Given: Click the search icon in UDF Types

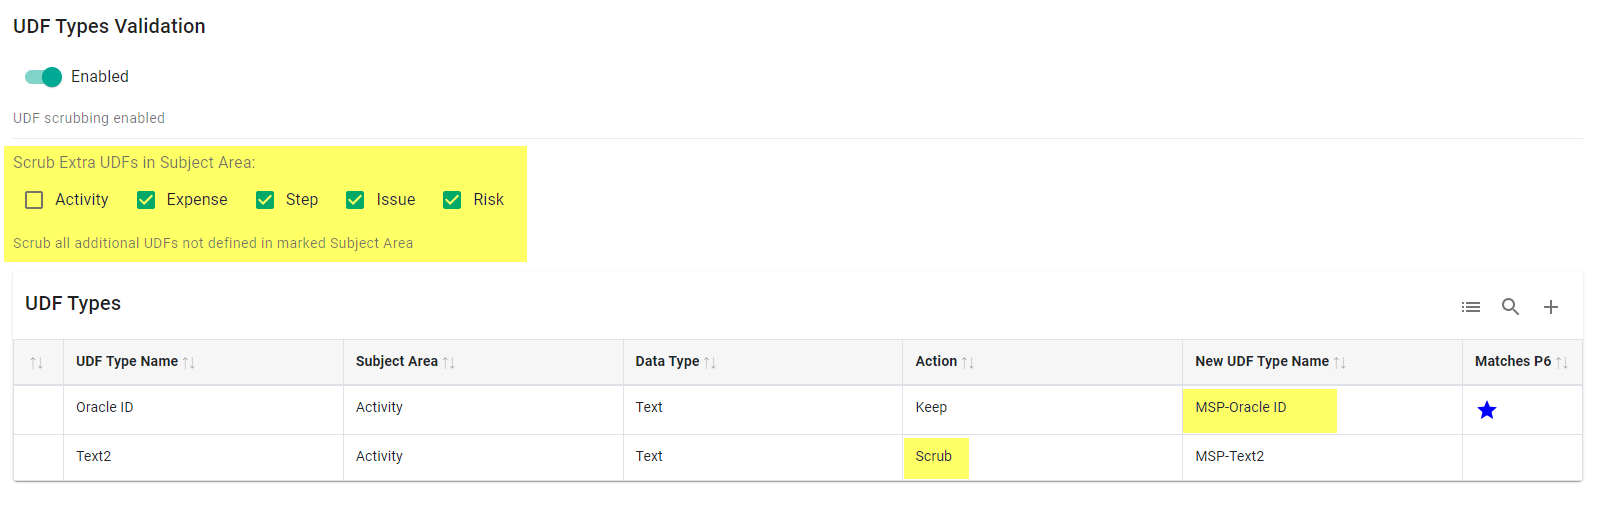Looking at the screenshot, I should [x=1510, y=307].
